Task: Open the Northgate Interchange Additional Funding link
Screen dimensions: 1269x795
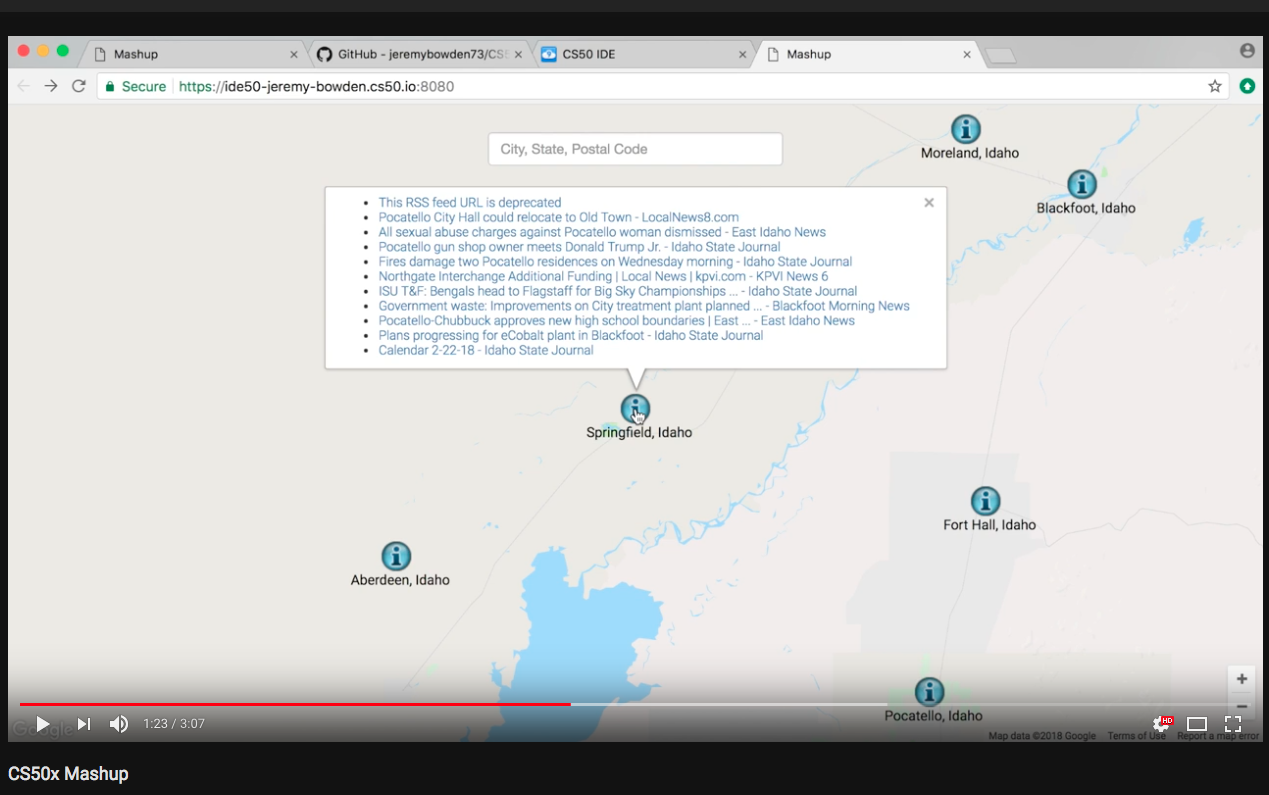Action: pos(603,276)
